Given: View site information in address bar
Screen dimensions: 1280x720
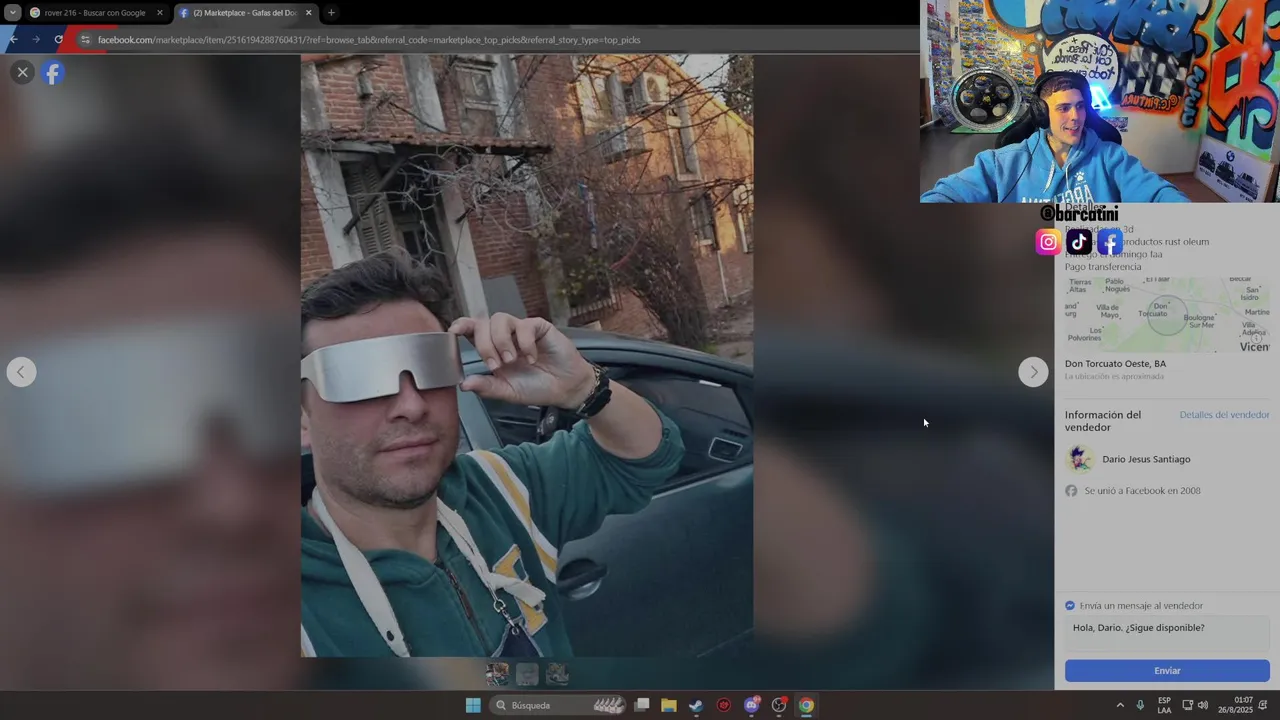Looking at the screenshot, I should pos(85,40).
